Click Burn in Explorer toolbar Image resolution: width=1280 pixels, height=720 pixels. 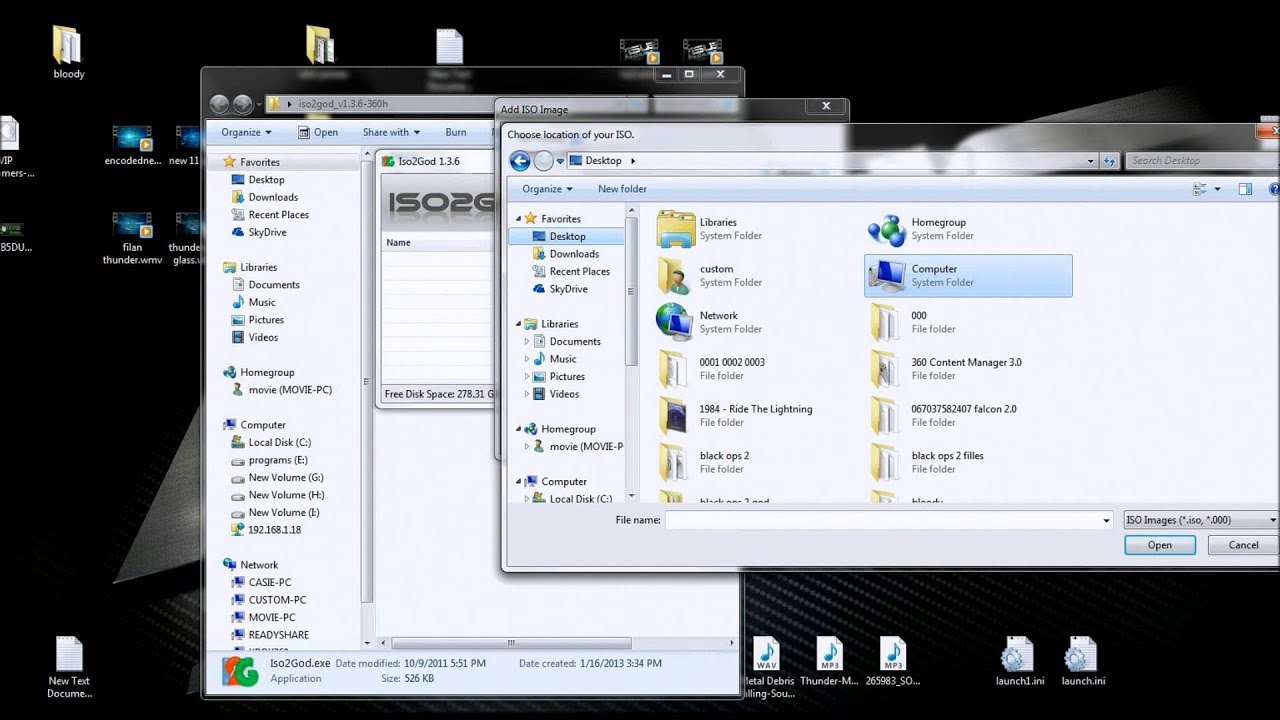(x=456, y=132)
